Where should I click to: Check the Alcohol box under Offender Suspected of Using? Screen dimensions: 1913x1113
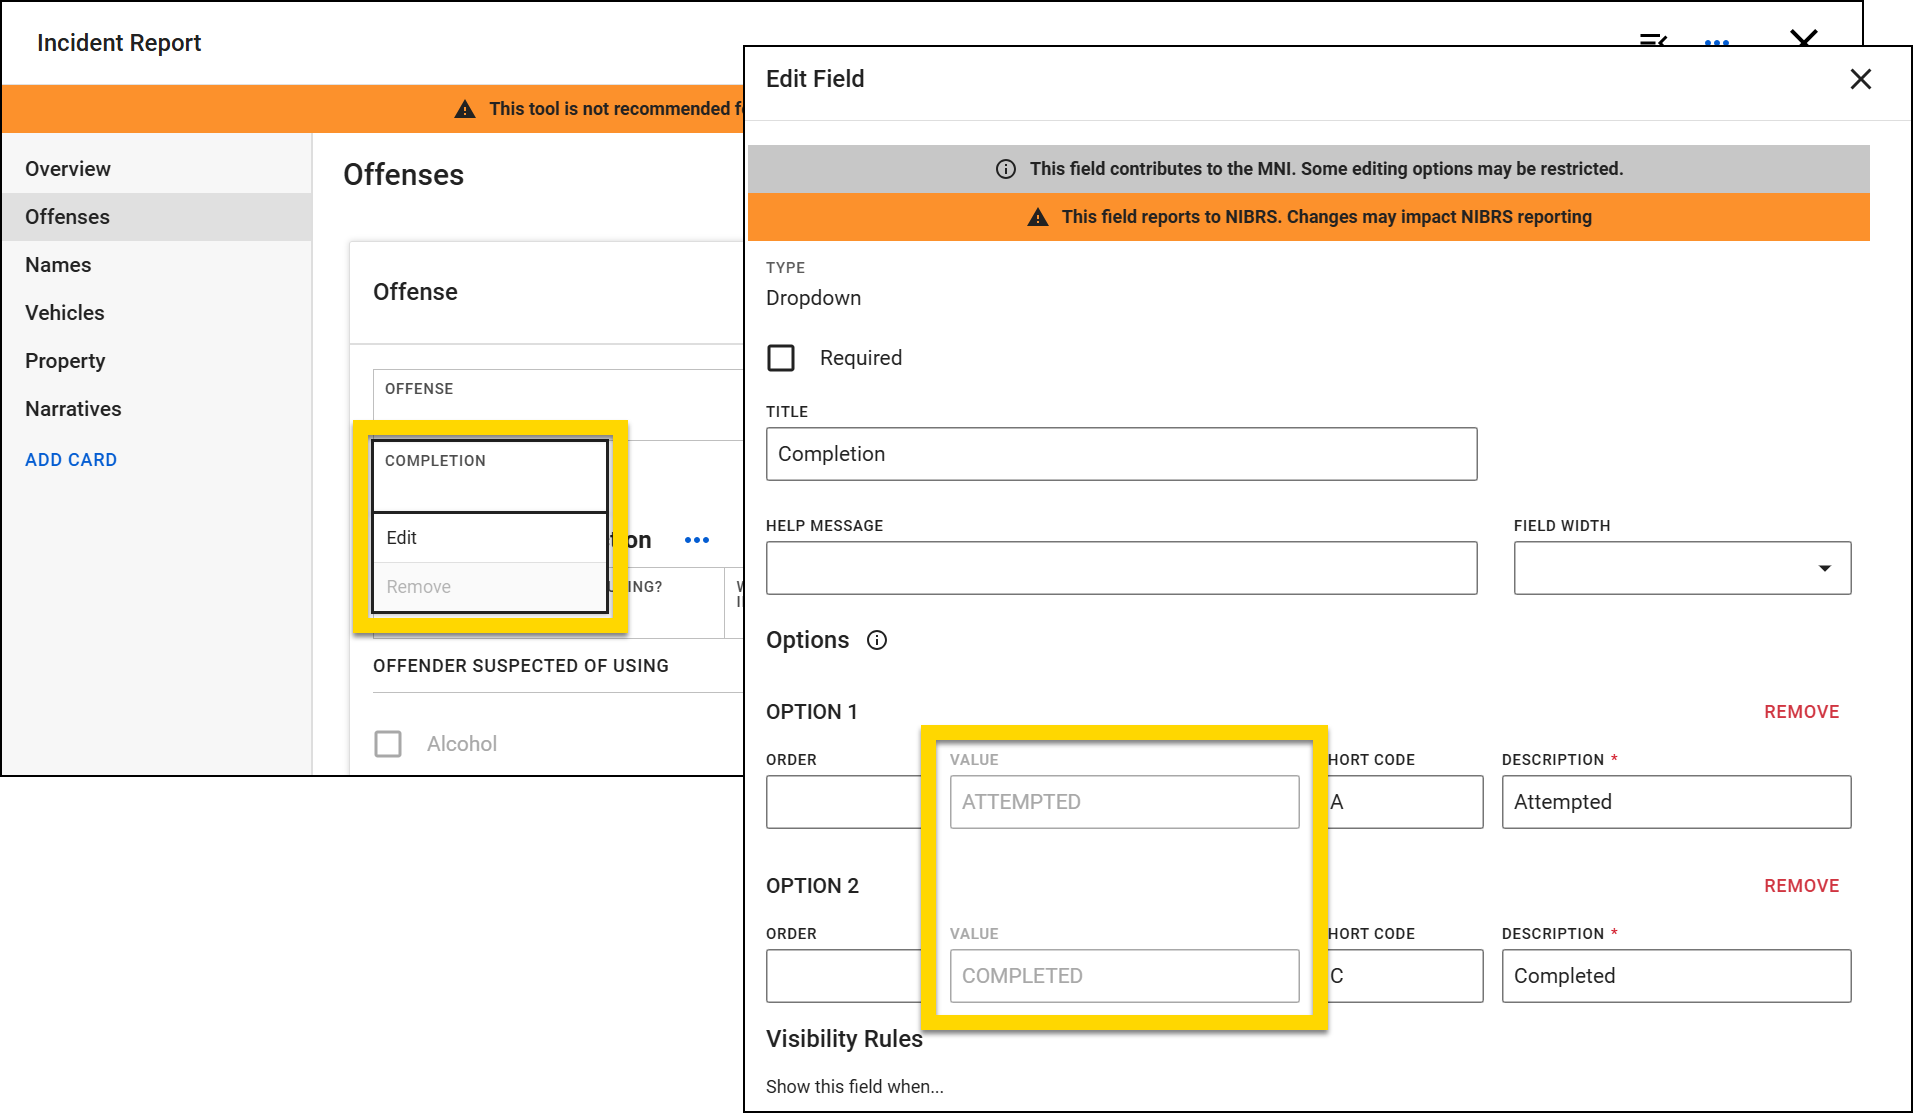388,743
